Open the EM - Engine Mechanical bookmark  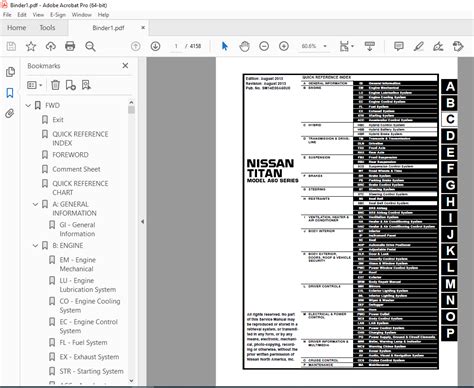(x=78, y=264)
